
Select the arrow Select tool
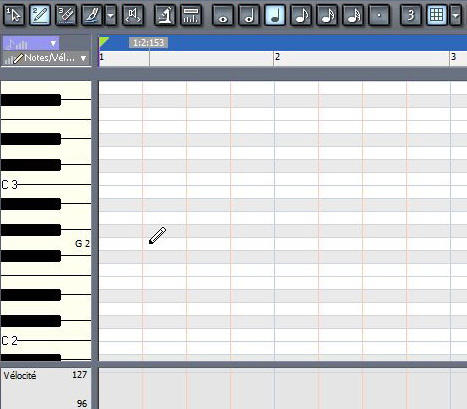click(14, 15)
